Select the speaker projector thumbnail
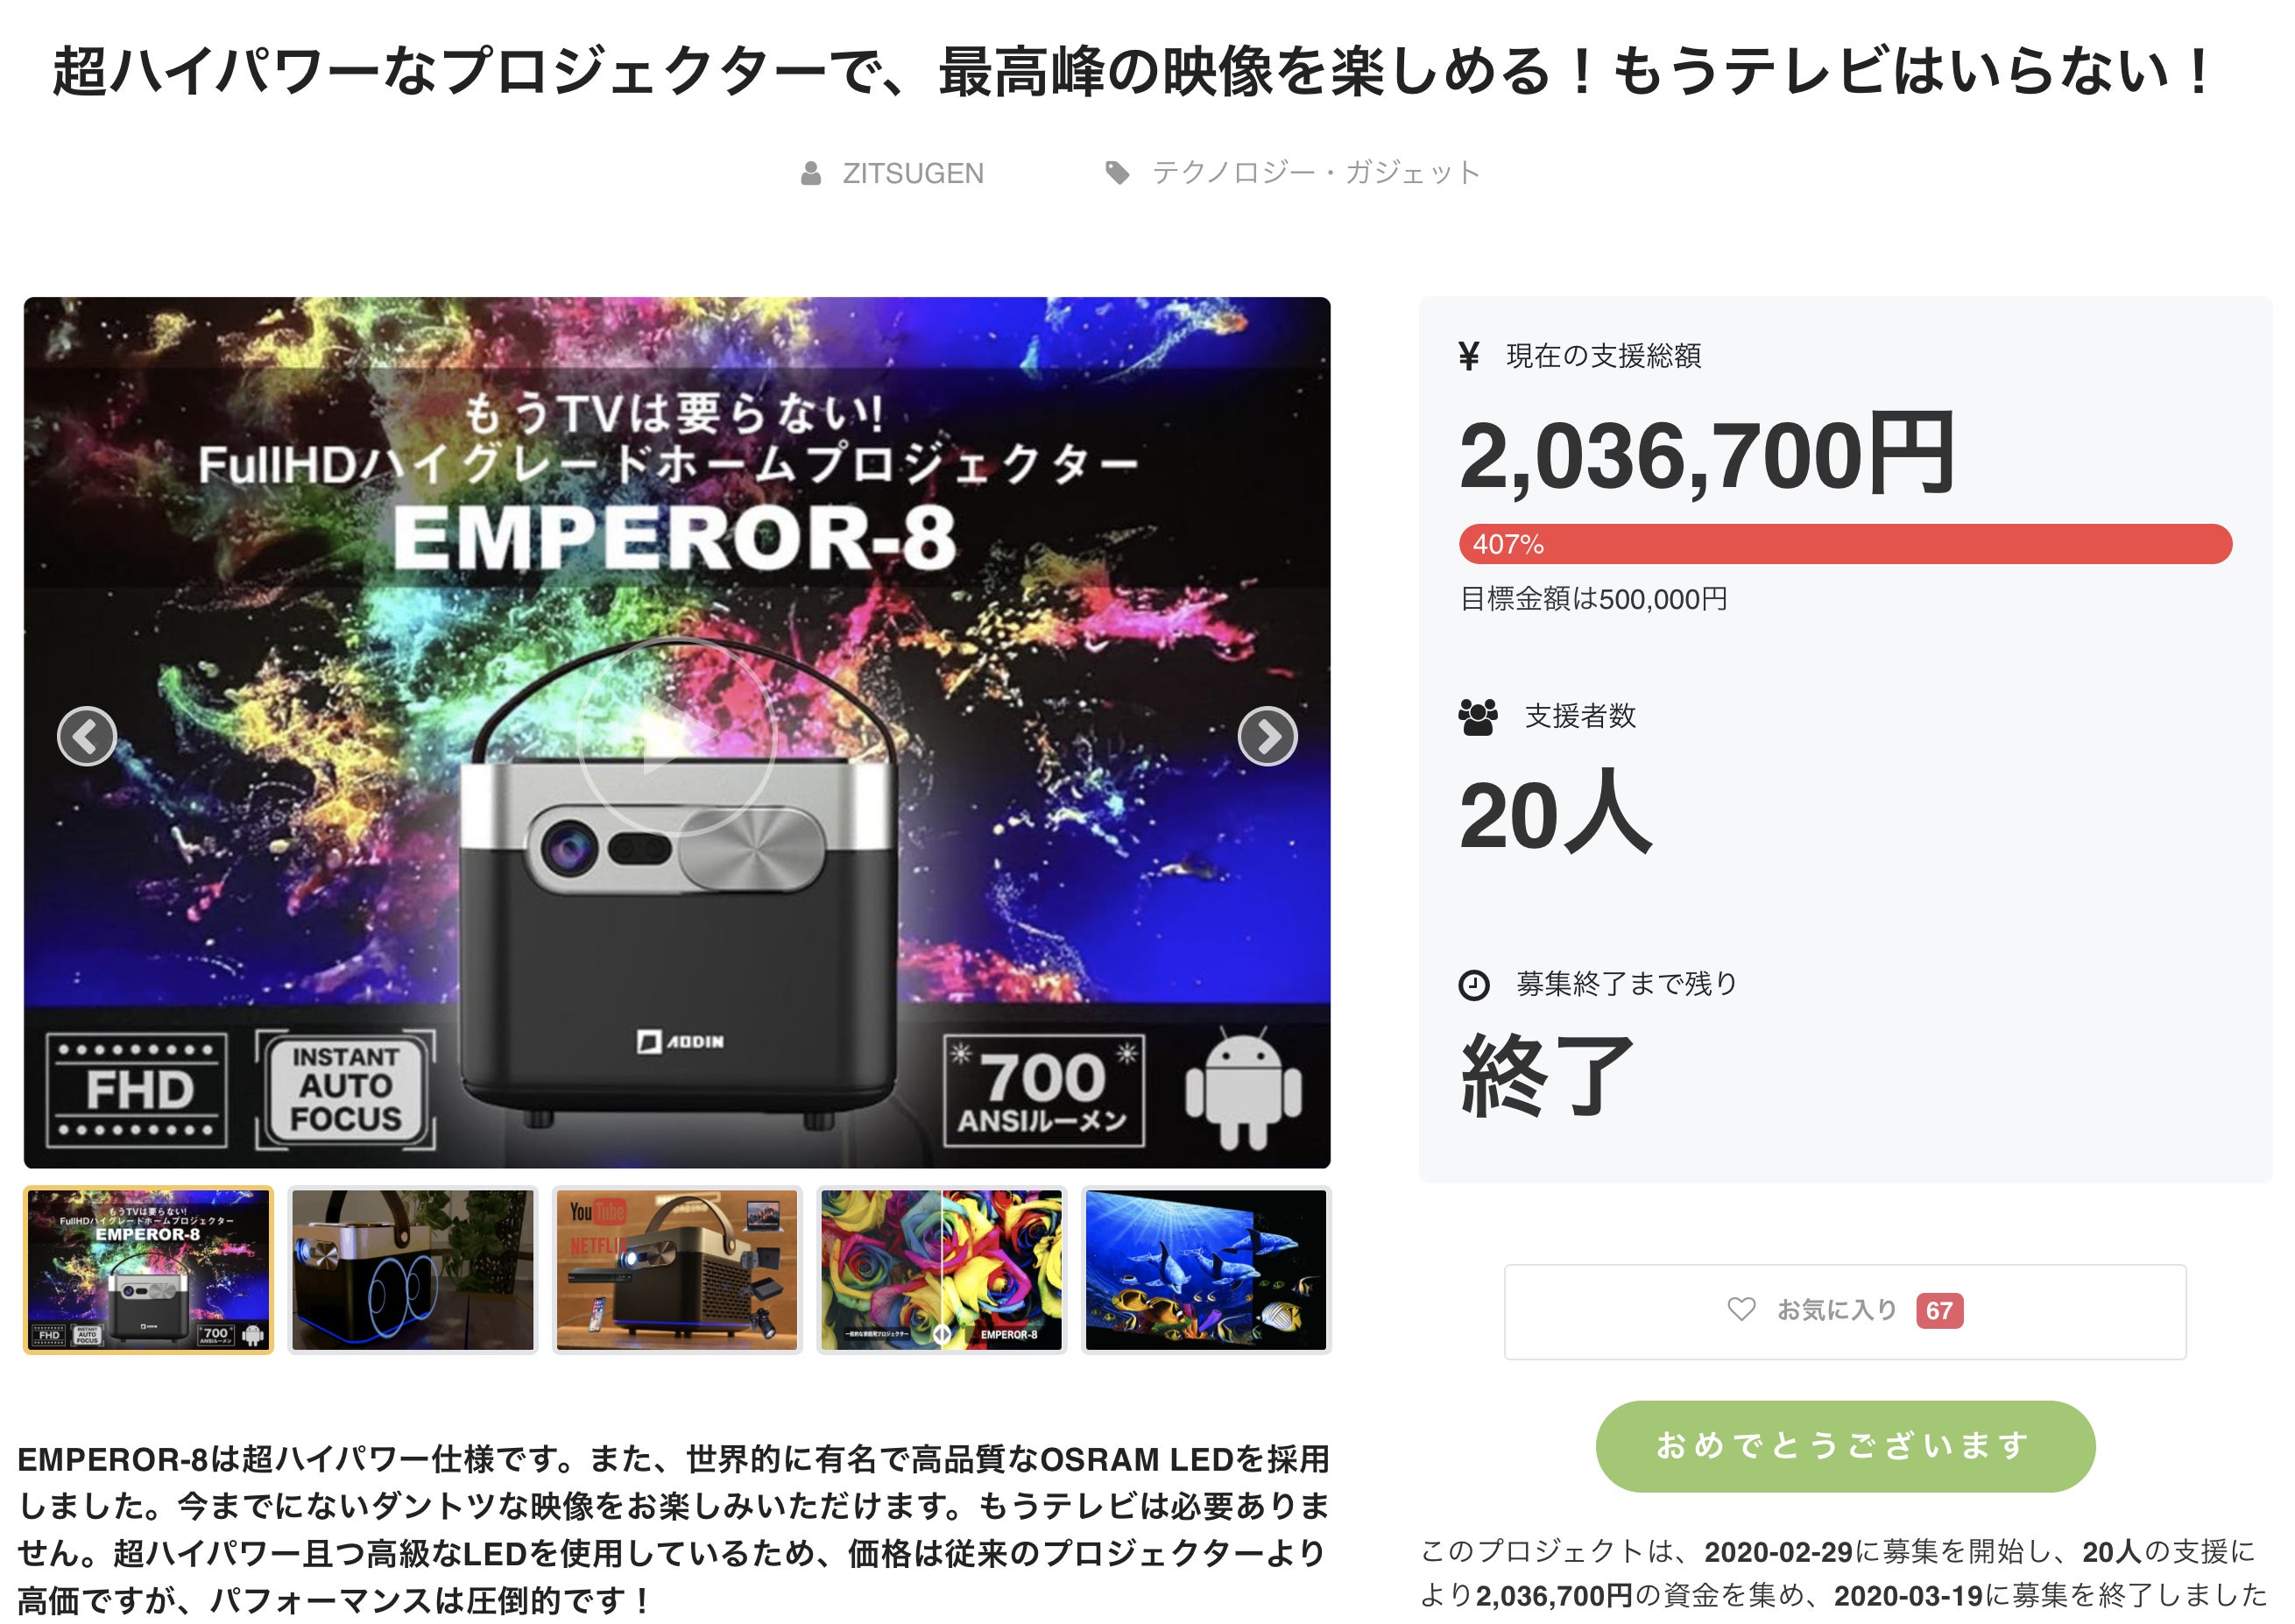 pyautogui.click(x=413, y=1270)
